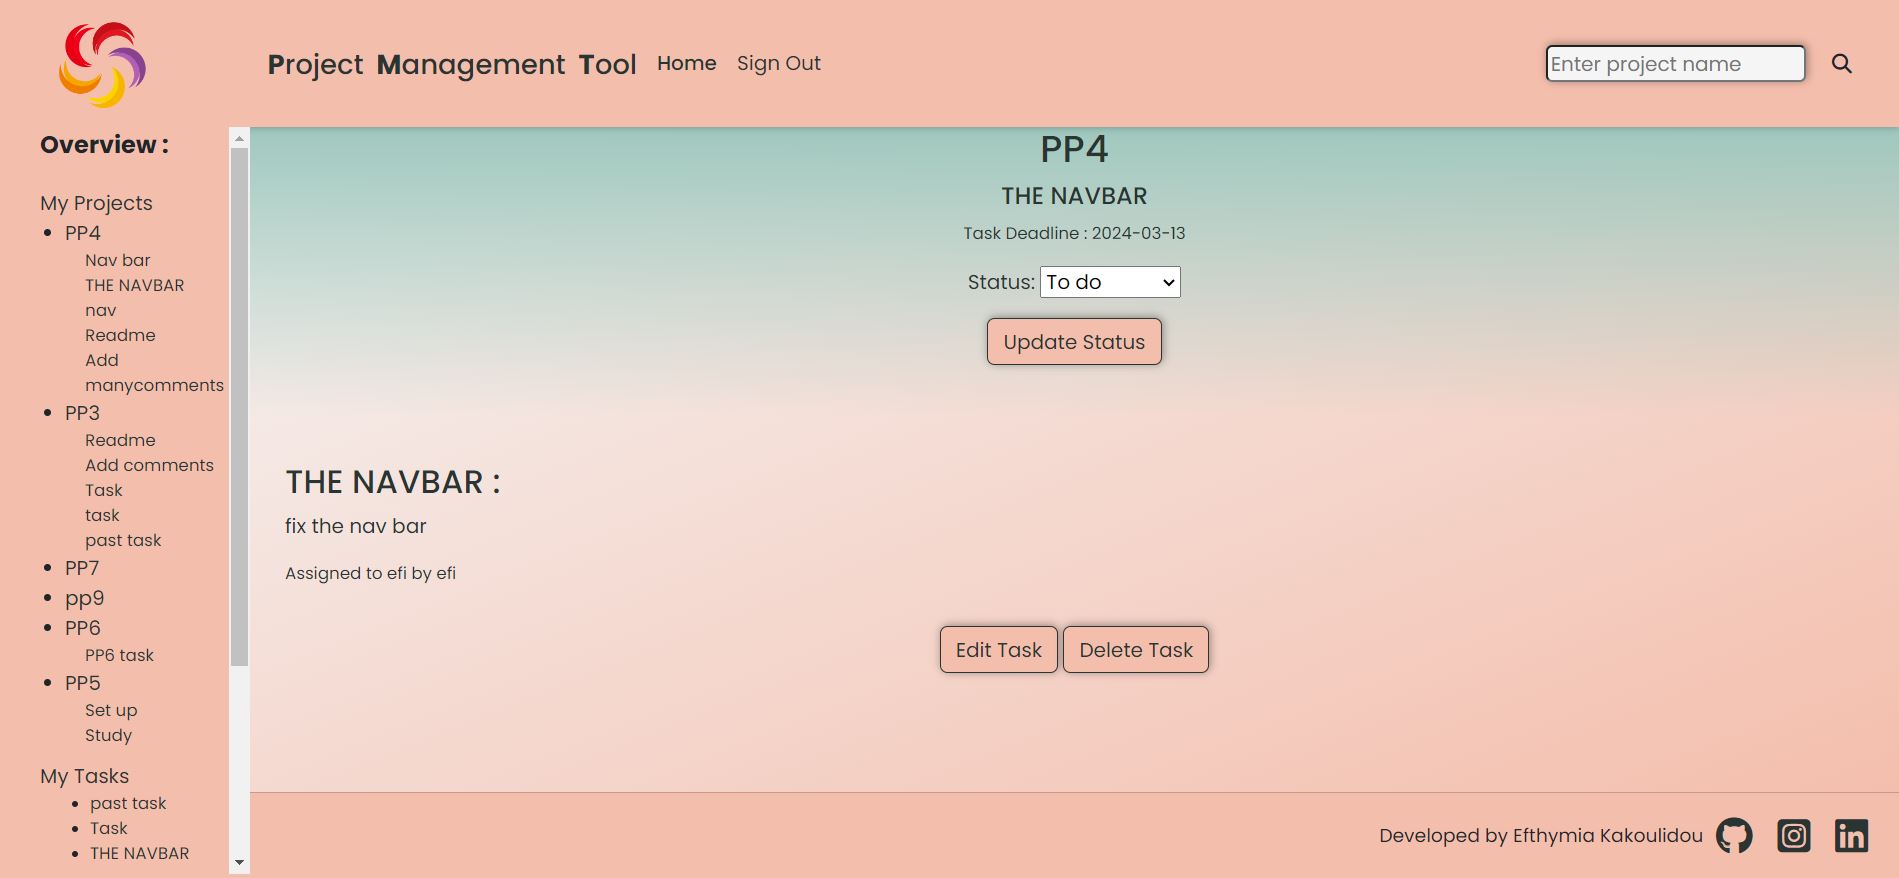1899x878 pixels.
Task: Click the Update Status button
Action: tap(1074, 342)
